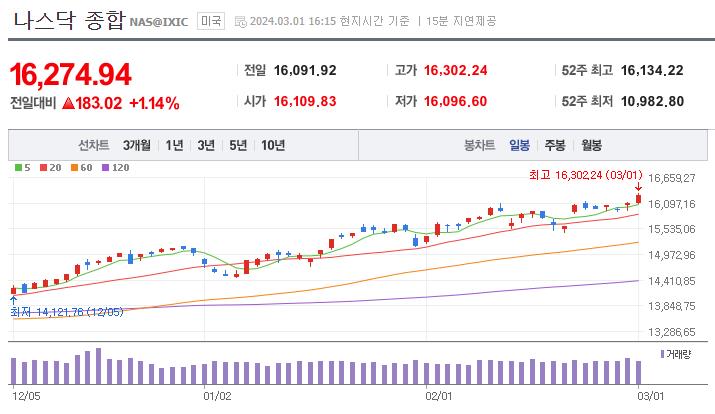Click the first red candlestick on 12/05
Image resolution: width=715 pixels, height=414 pixels.
point(14,290)
